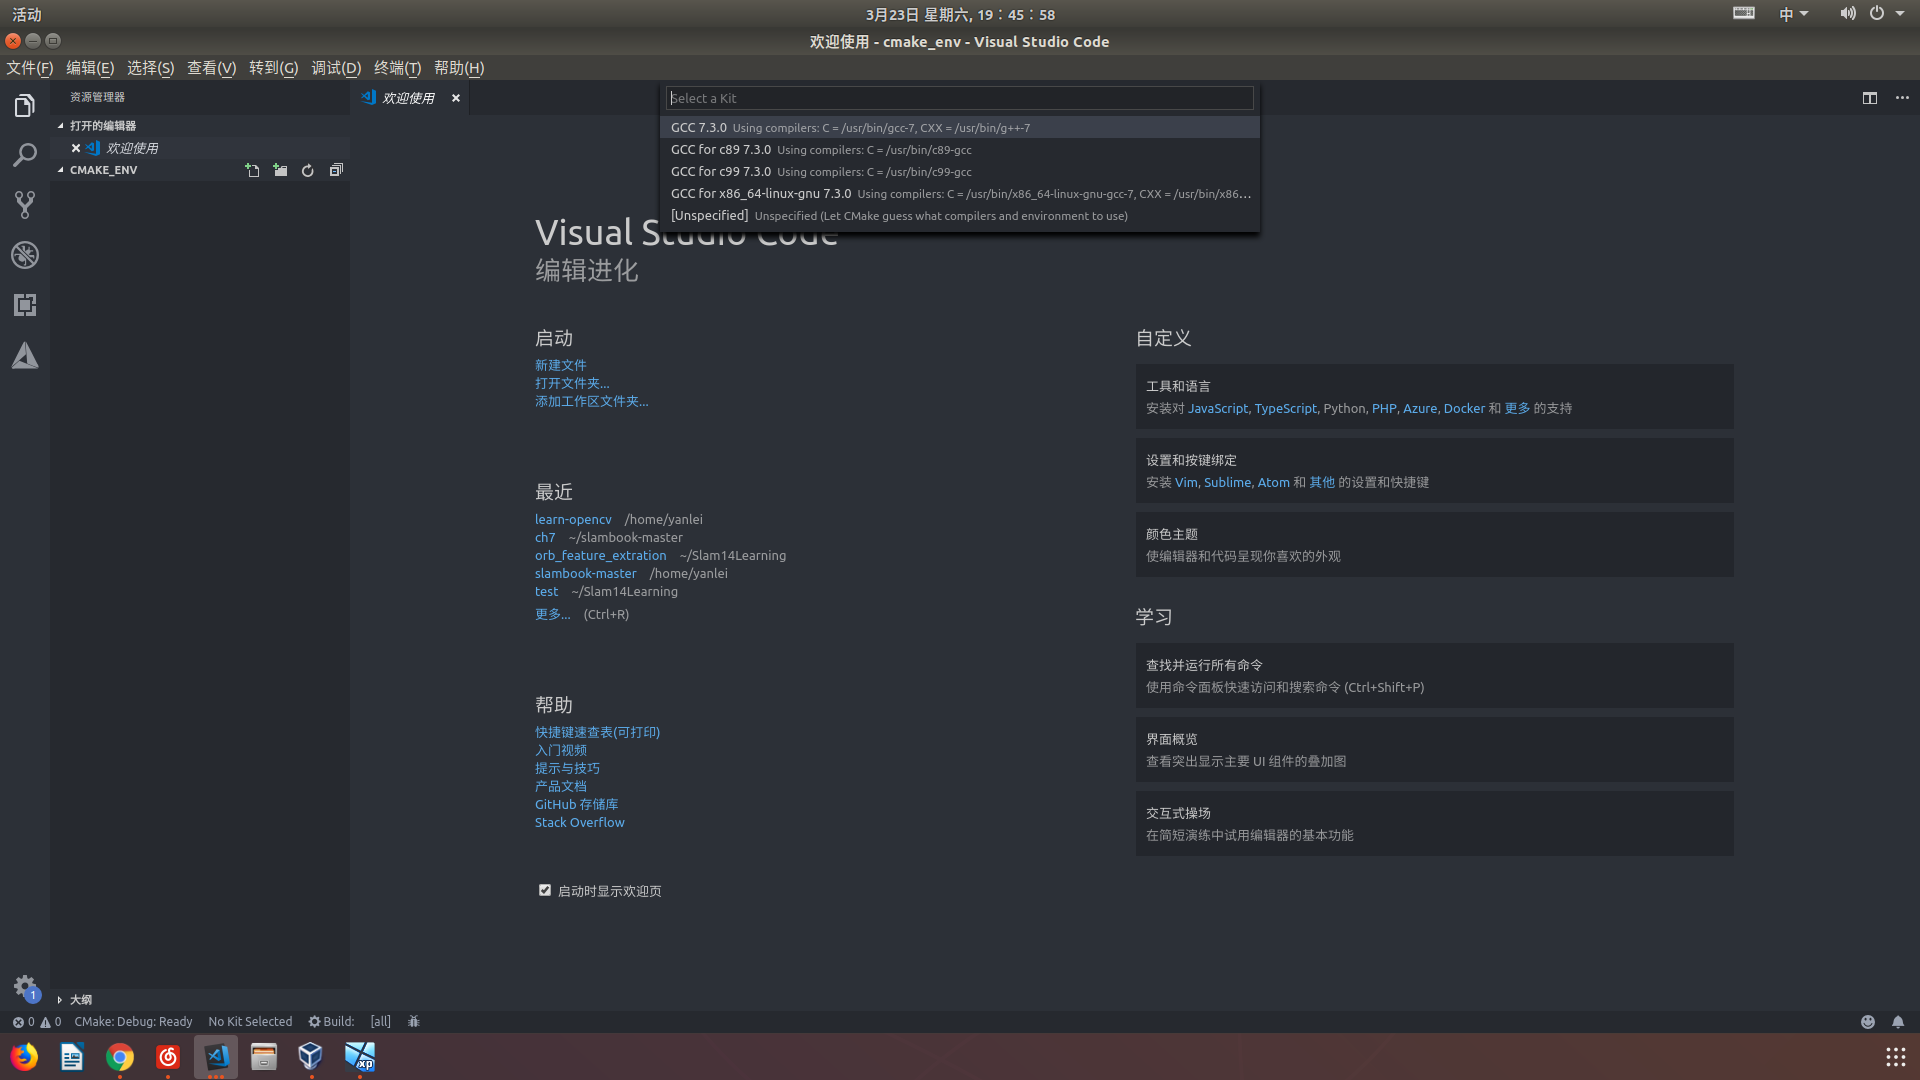Open NetEase Music from the dock
1920x1080 pixels.
pyautogui.click(x=168, y=1057)
